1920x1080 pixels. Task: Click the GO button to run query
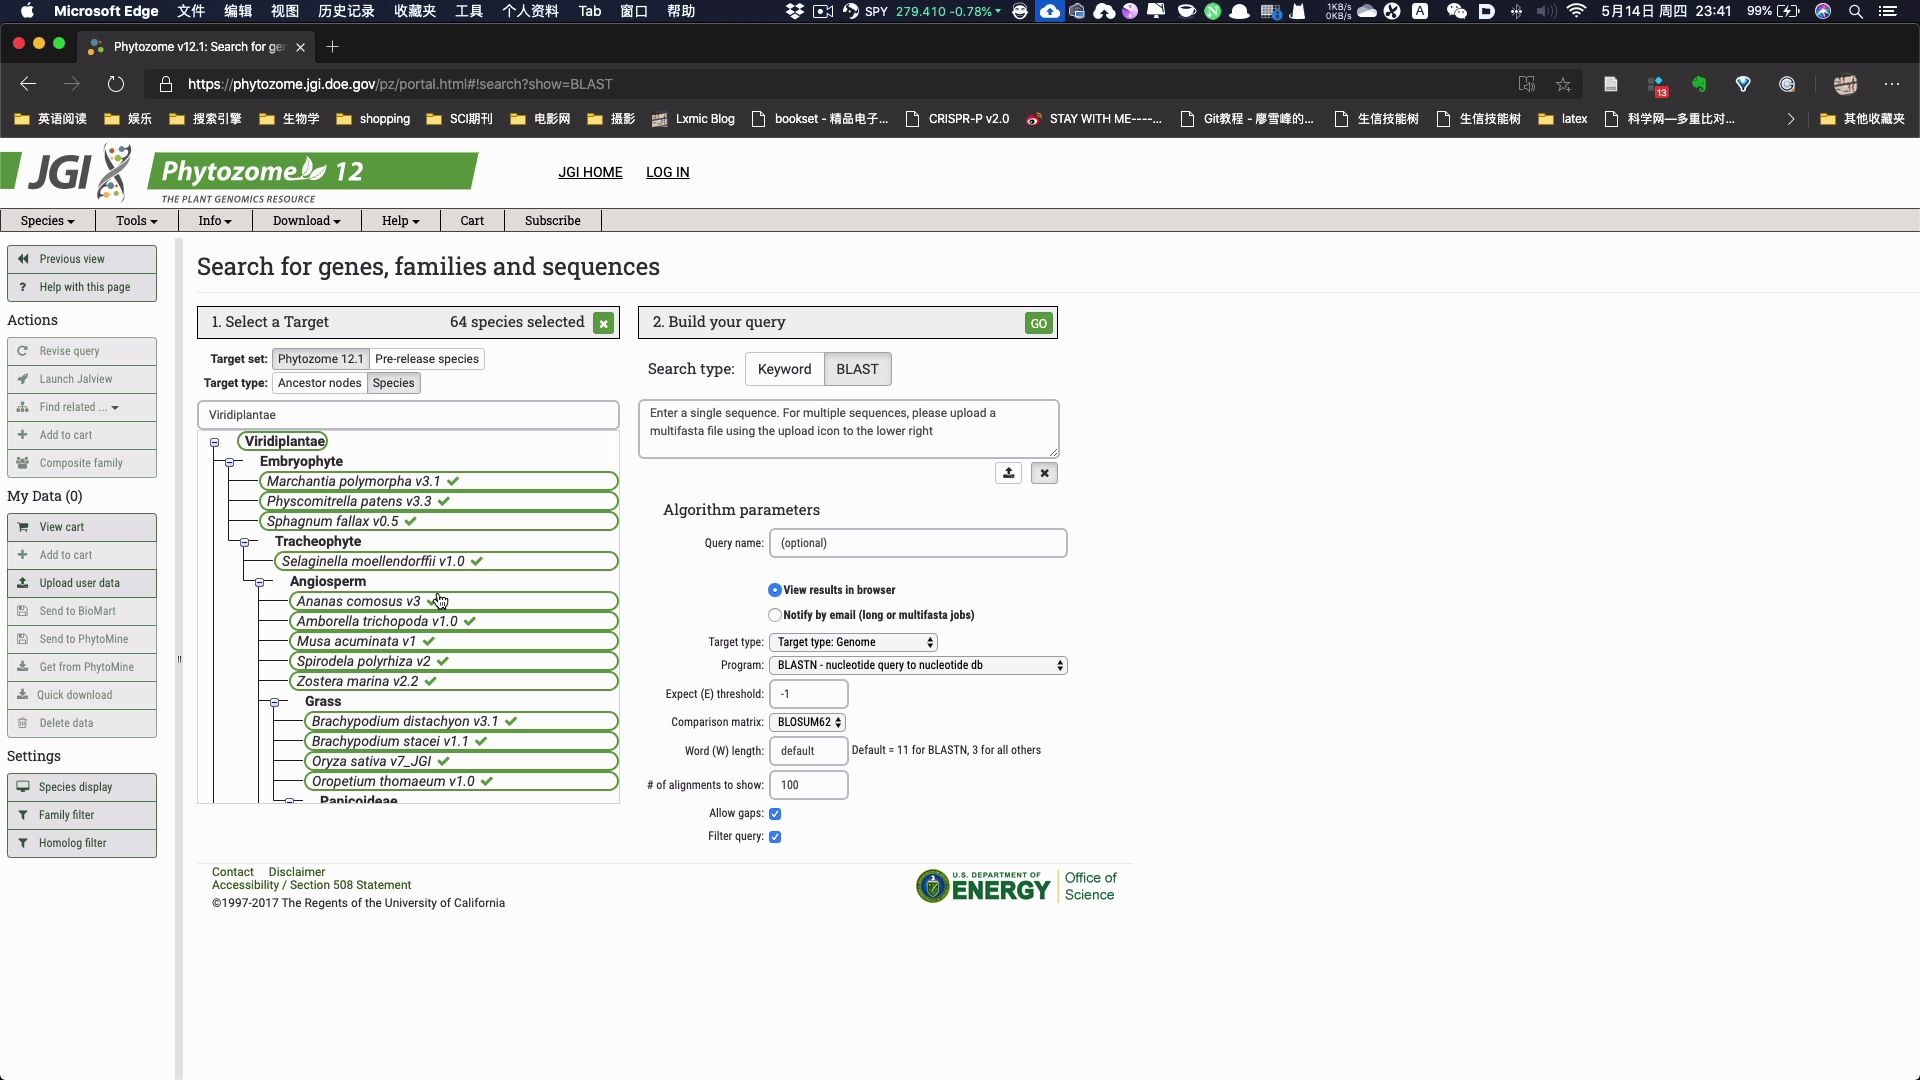1038,323
